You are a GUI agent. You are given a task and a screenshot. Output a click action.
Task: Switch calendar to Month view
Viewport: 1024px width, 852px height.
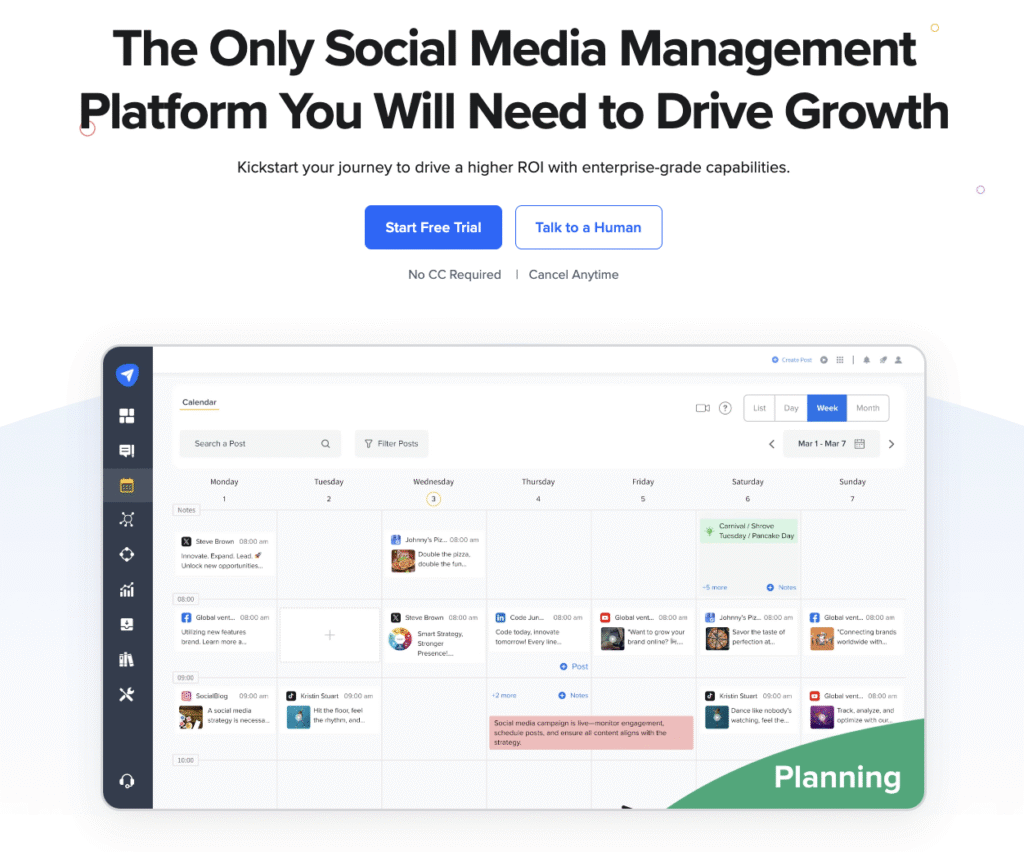pos(867,408)
